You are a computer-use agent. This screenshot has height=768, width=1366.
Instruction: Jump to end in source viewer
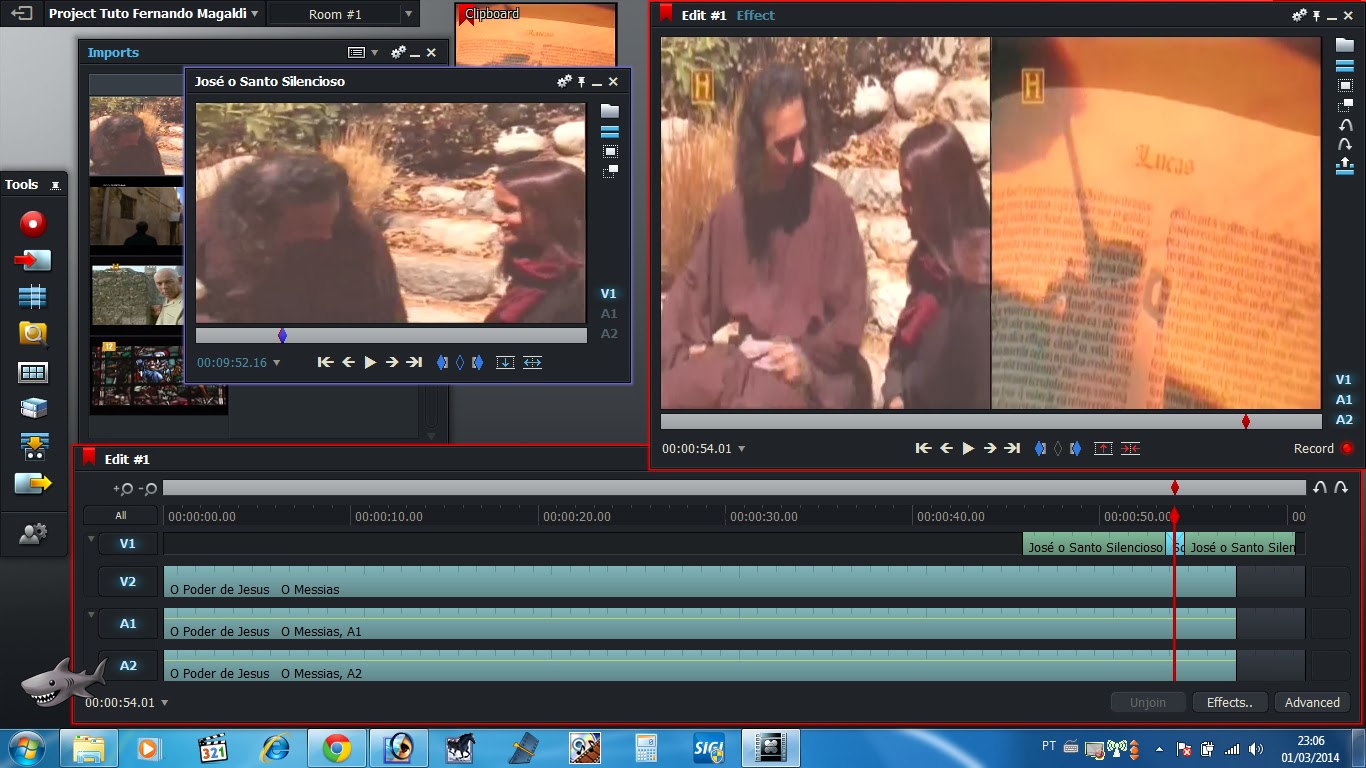(x=415, y=362)
